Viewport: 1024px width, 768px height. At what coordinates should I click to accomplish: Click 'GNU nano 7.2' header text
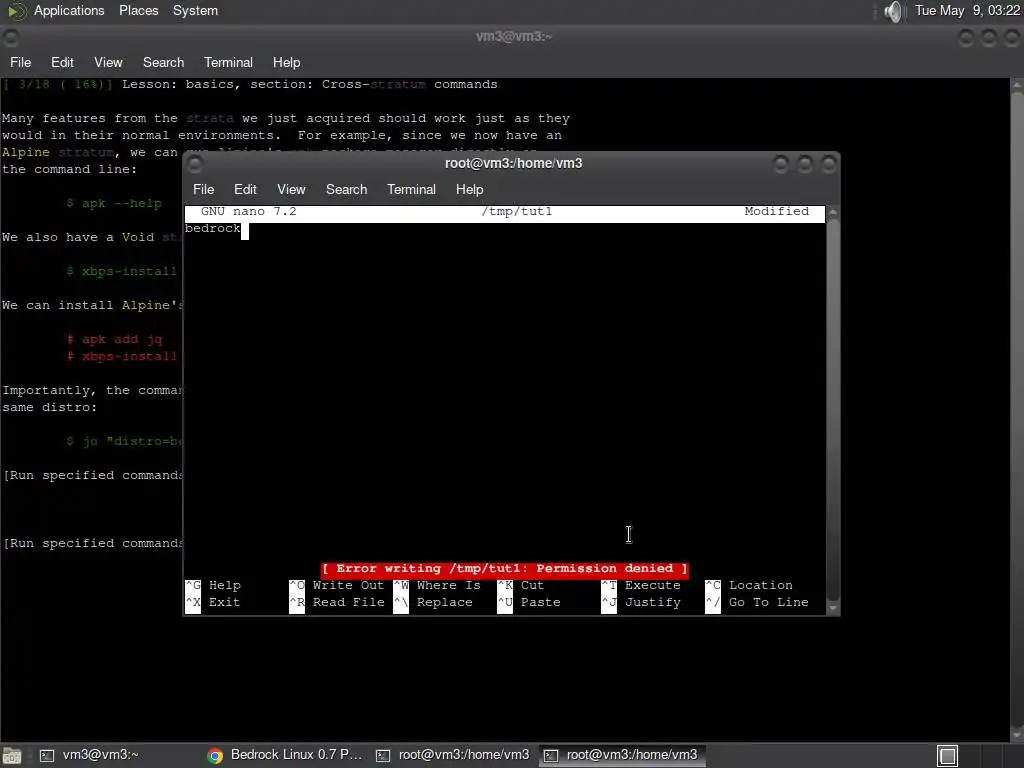pyautogui.click(x=248, y=212)
